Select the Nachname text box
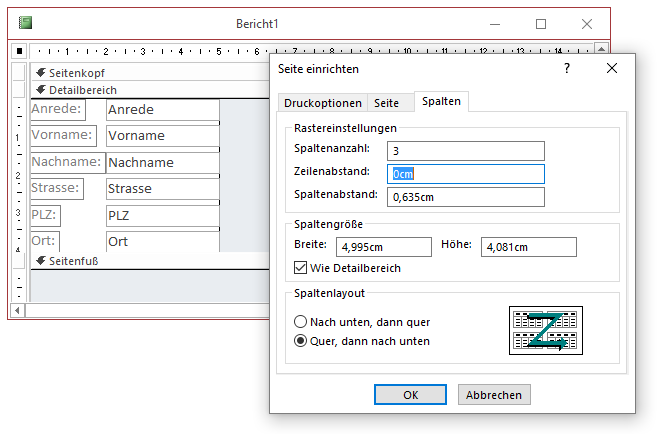The height and width of the screenshot is (434, 659). pyautogui.click(x=163, y=163)
